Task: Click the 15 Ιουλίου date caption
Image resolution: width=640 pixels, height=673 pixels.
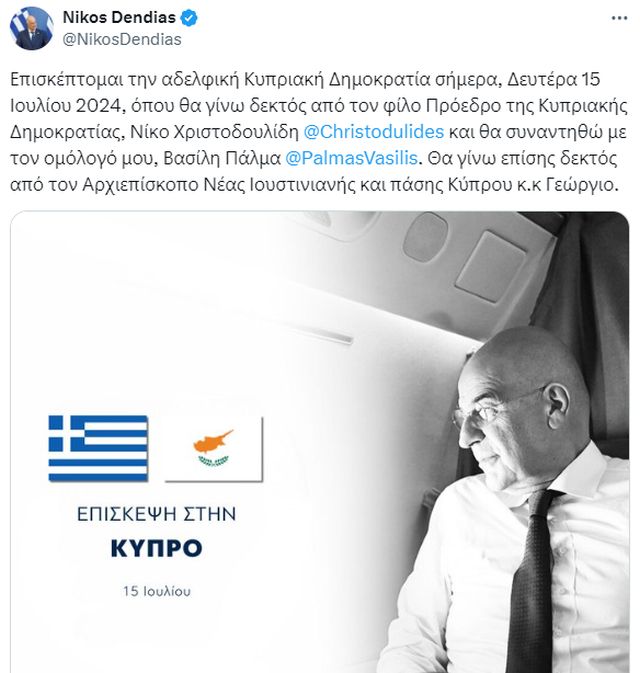Action: (157, 591)
